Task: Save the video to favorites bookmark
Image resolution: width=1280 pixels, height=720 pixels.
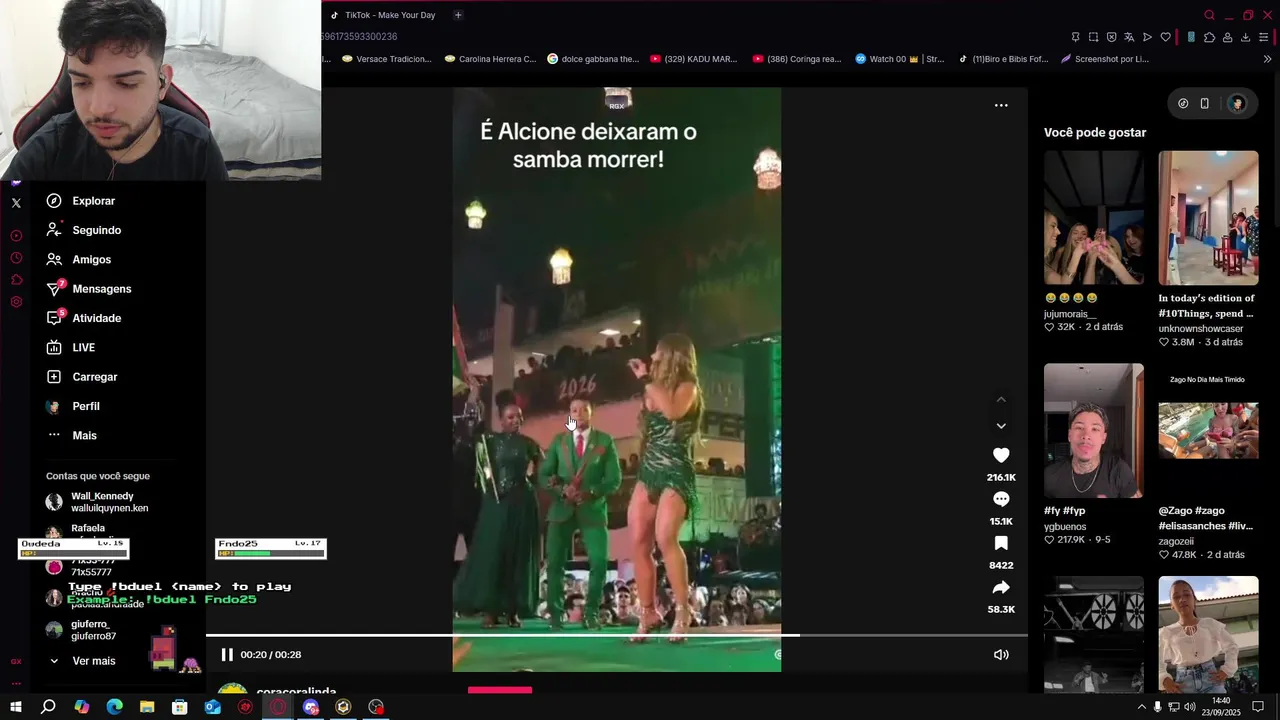Action: click(x=1001, y=543)
